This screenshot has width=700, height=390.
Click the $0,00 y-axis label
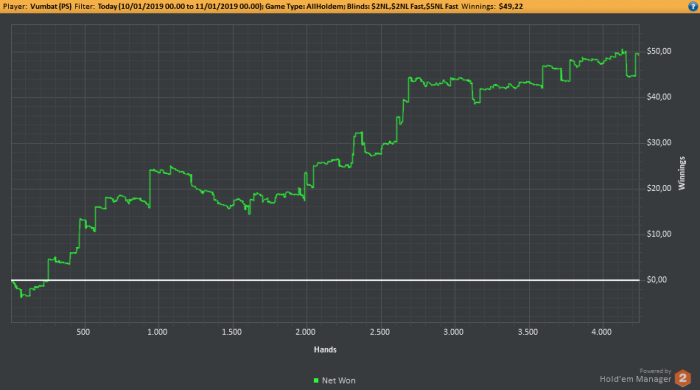[x=657, y=280]
